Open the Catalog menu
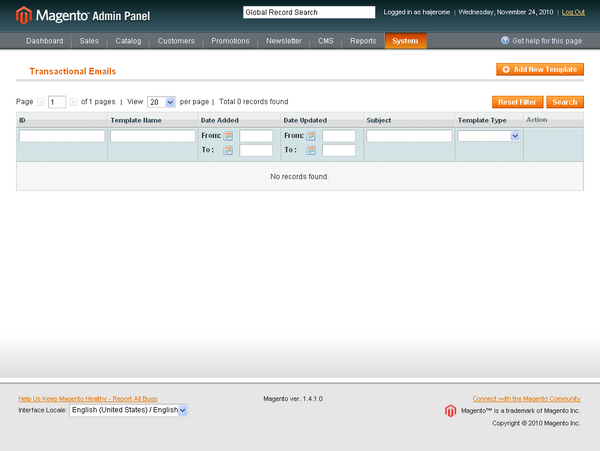This screenshot has height=451, width=600. pyautogui.click(x=128, y=41)
